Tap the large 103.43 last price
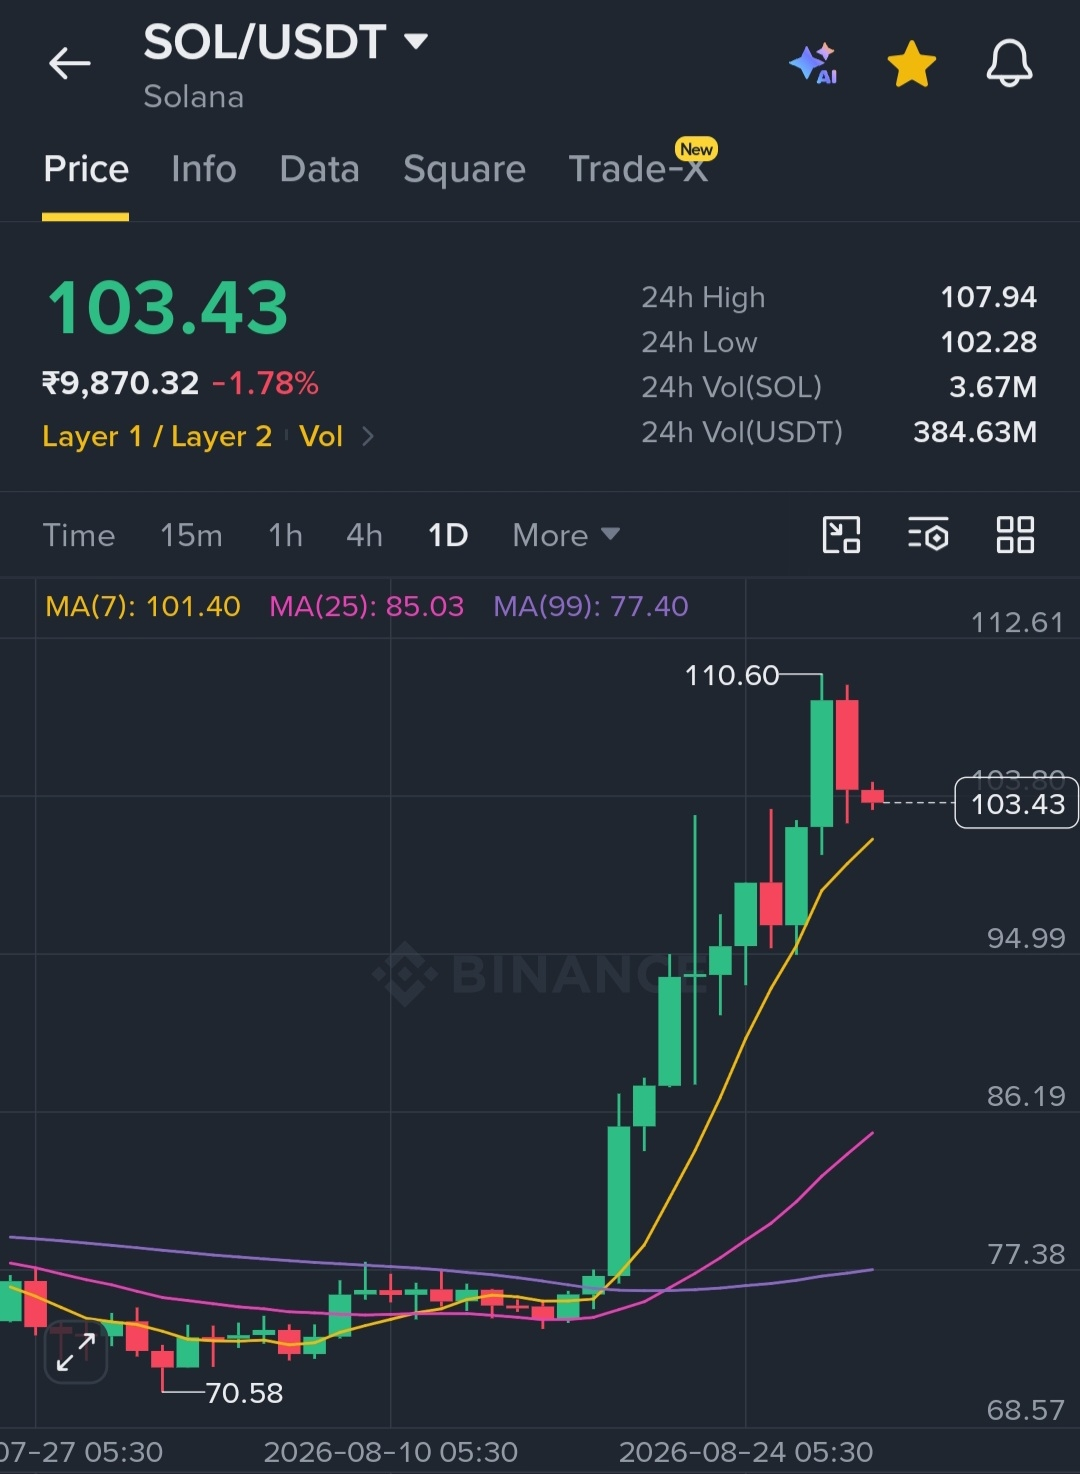The width and height of the screenshot is (1080, 1474). tap(168, 308)
